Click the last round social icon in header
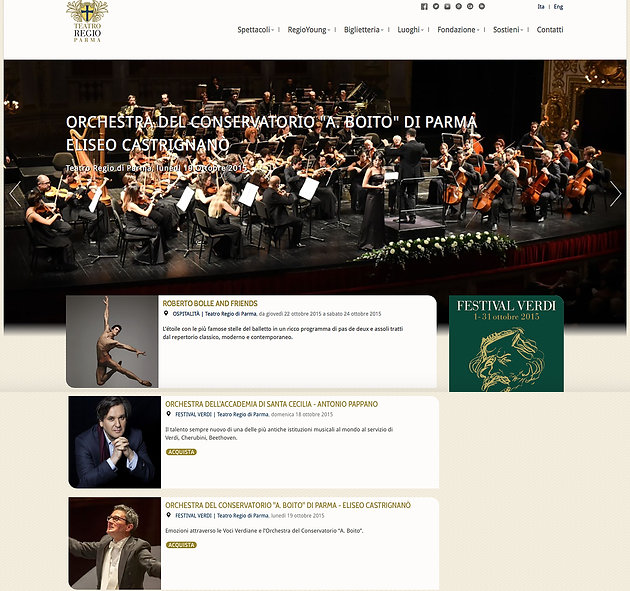This screenshot has height=591, width=630. tap(482, 6)
